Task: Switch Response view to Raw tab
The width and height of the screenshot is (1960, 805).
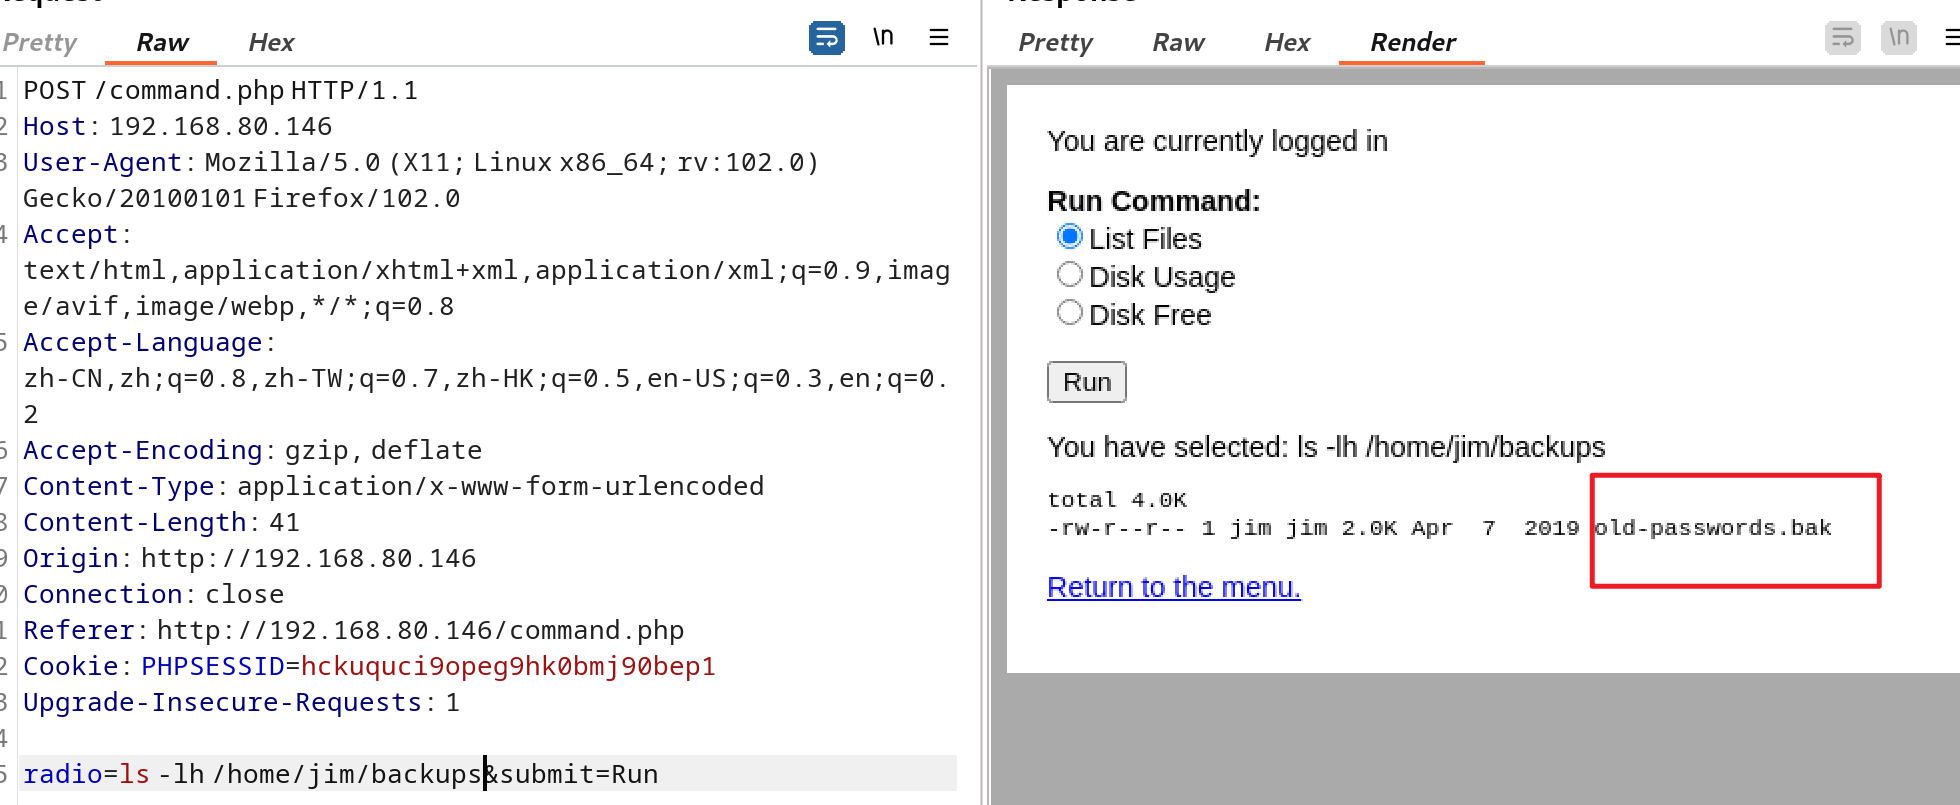Action: (x=1178, y=42)
